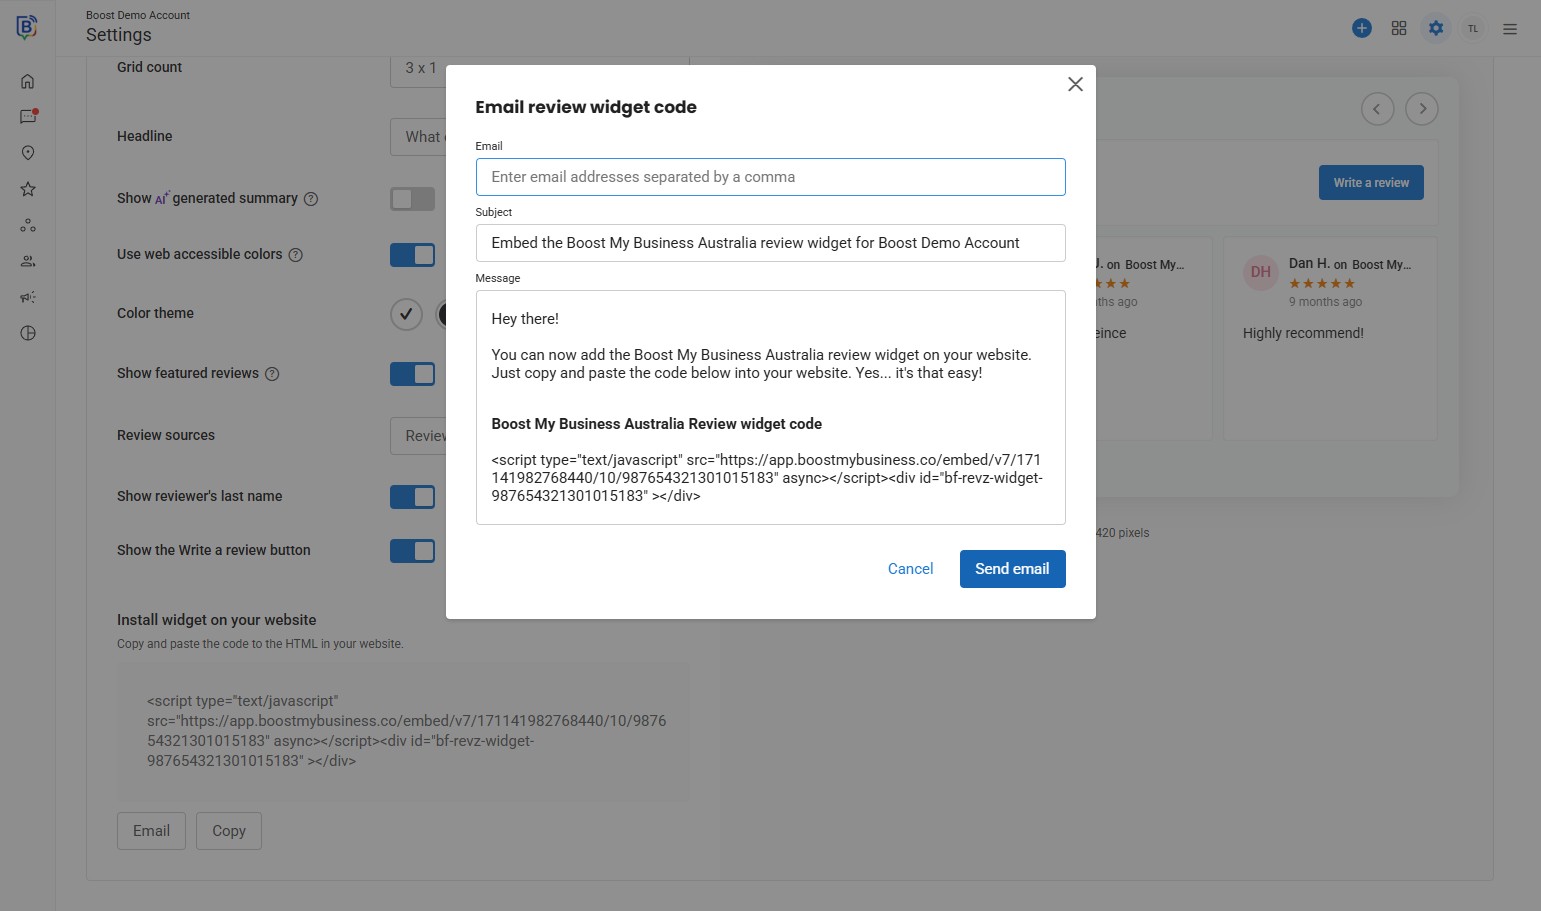Click the Email addresses input field
Viewport: 1541px width, 911px height.
point(770,177)
